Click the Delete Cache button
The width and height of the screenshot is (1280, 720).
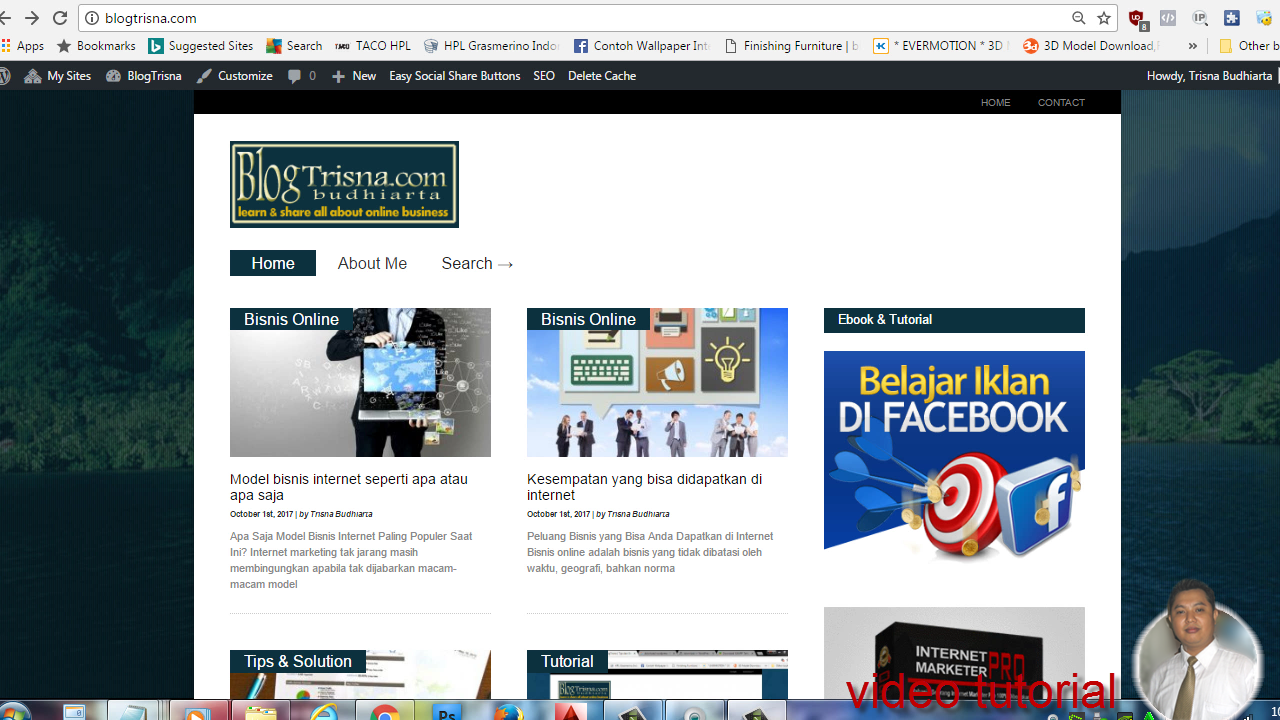click(x=601, y=76)
